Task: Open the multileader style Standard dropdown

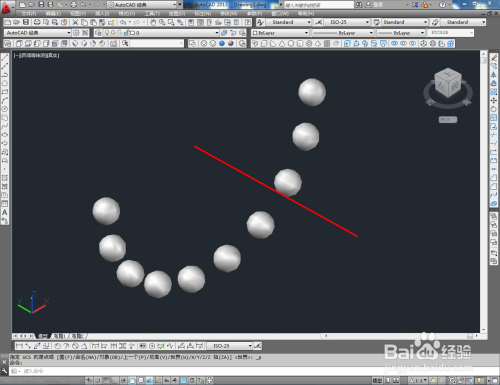Action: point(463,22)
